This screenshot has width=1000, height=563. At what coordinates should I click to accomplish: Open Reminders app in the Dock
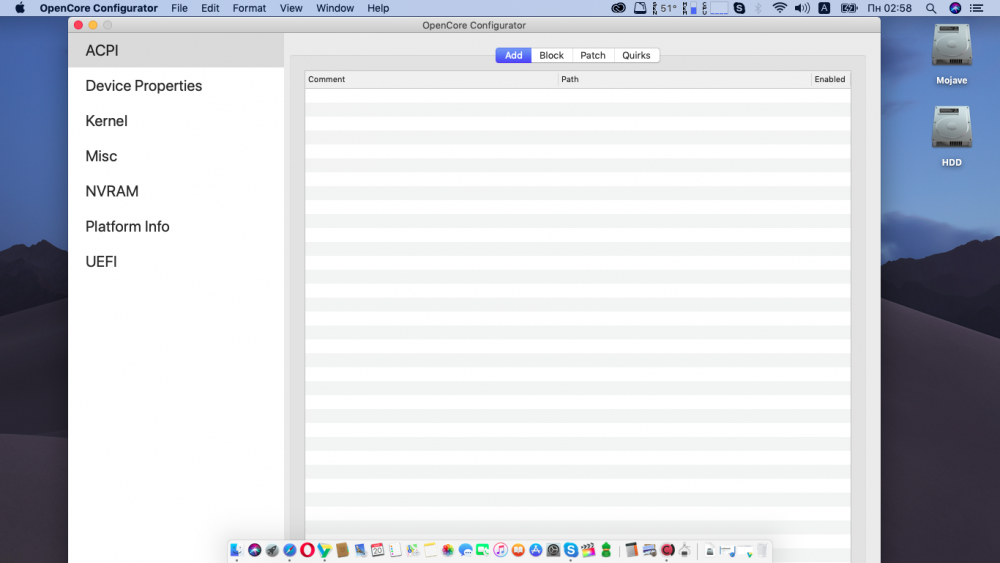395,550
